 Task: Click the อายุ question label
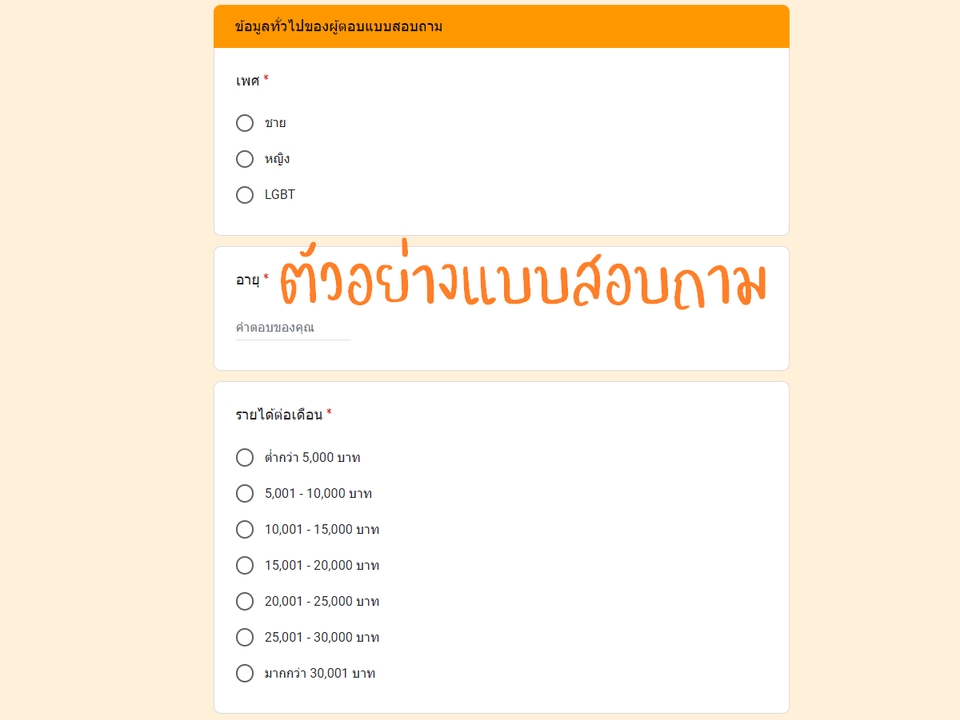[x=248, y=280]
